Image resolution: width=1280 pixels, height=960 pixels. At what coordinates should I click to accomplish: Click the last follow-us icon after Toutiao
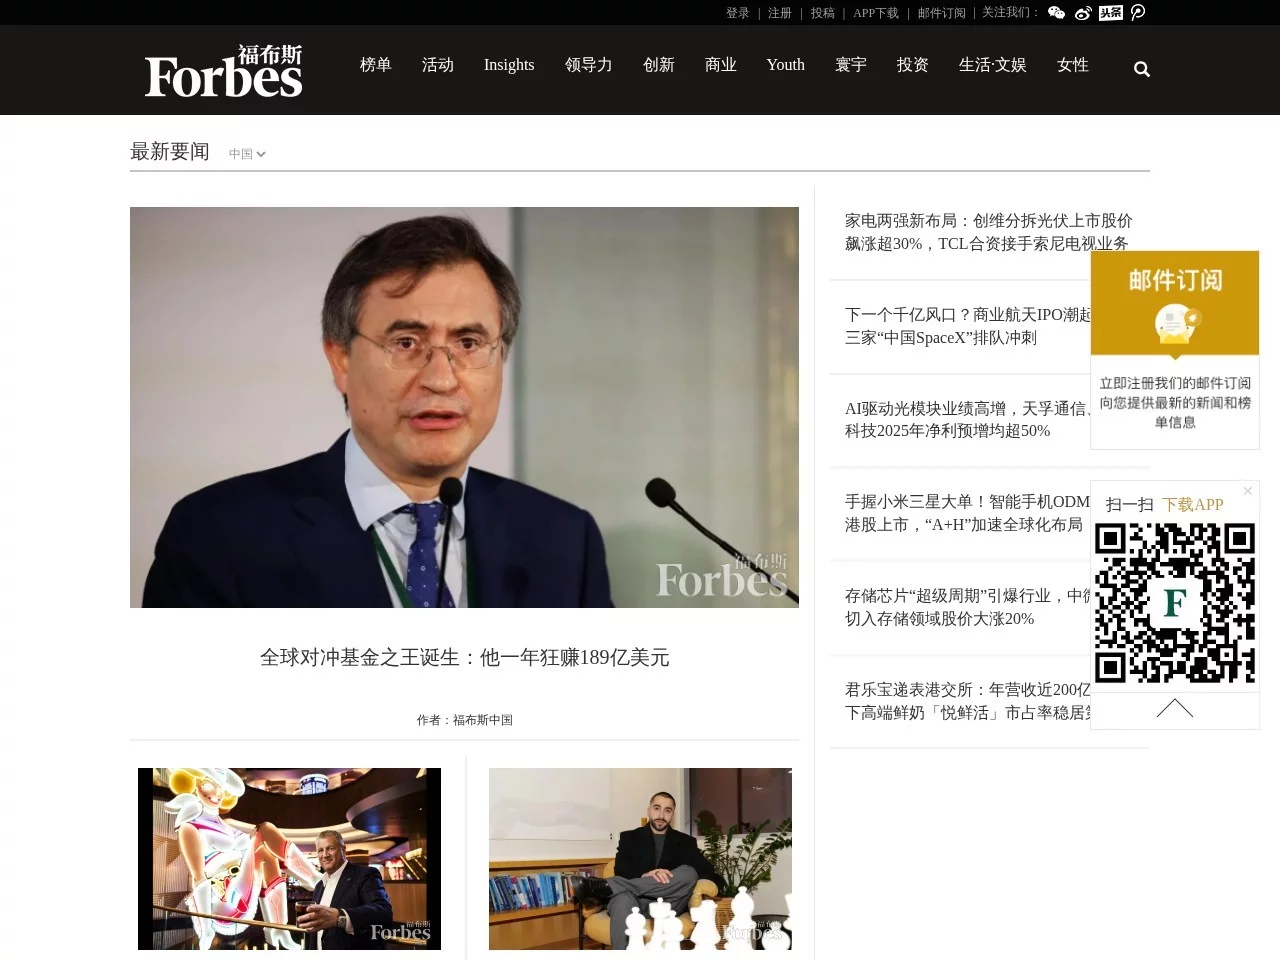point(1138,13)
